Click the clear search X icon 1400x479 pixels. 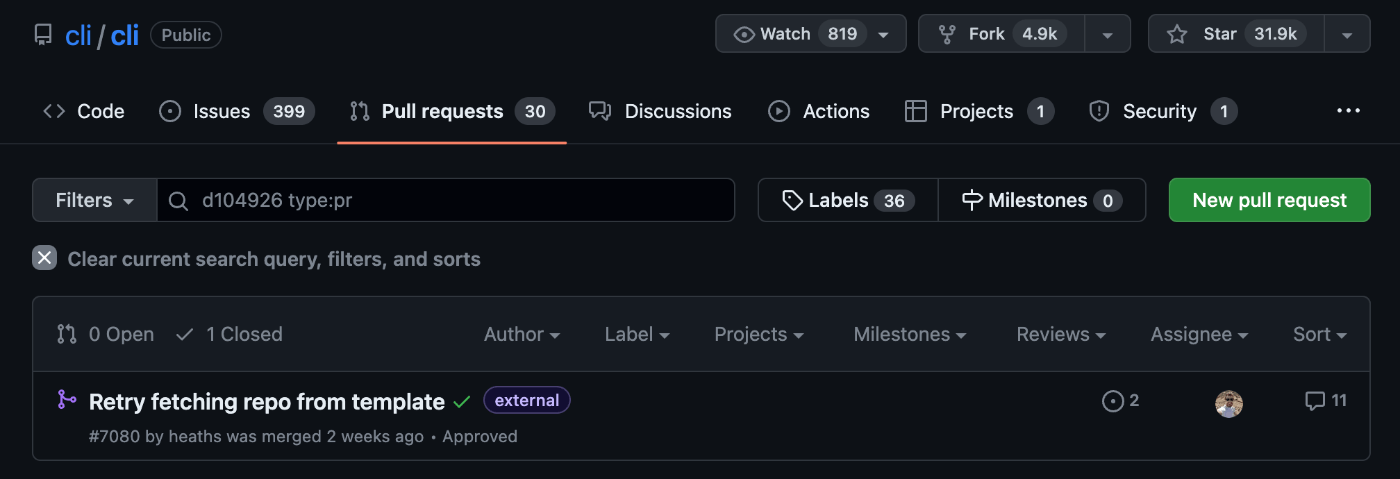(x=45, y=258)
